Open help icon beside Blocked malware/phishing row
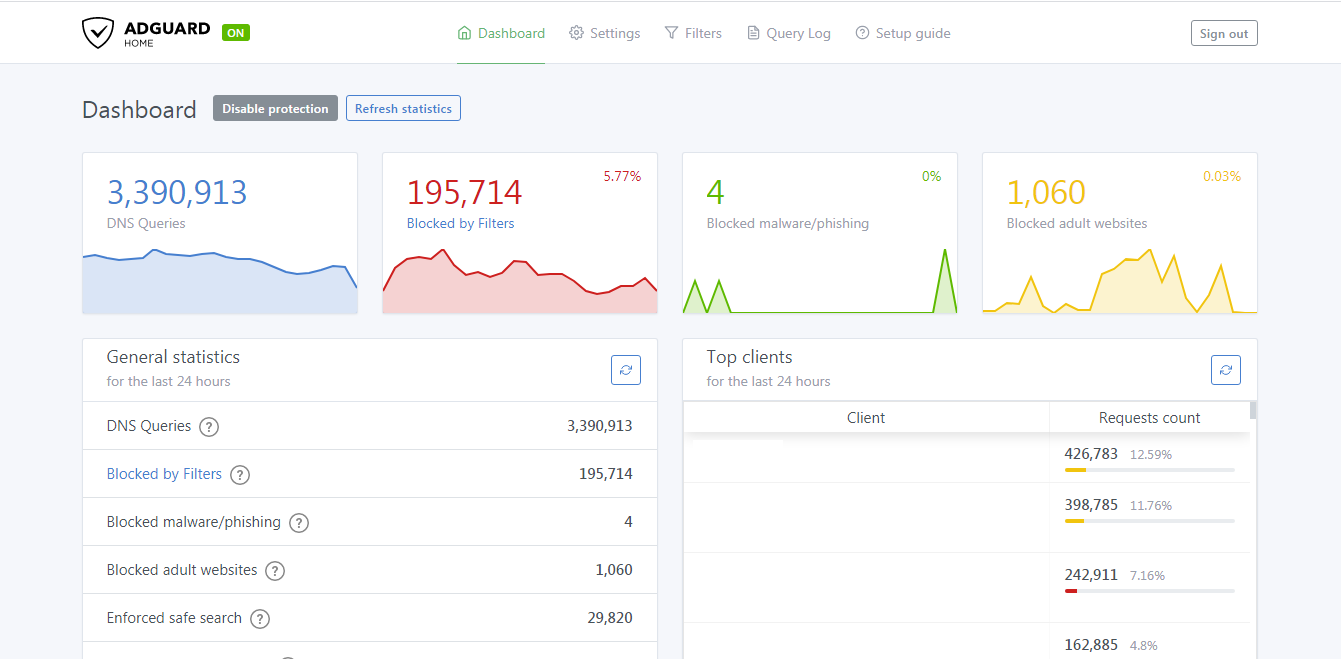Image resolution: width=1341 pixels, height=659 pixels. point(299,523)
